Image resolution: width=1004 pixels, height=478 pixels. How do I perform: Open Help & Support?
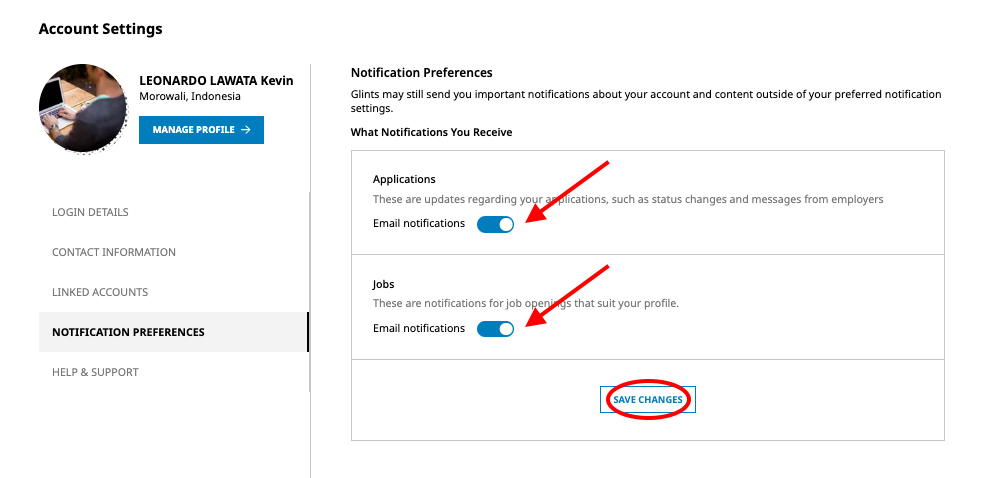pyautogui.click(x=95, y=372)
